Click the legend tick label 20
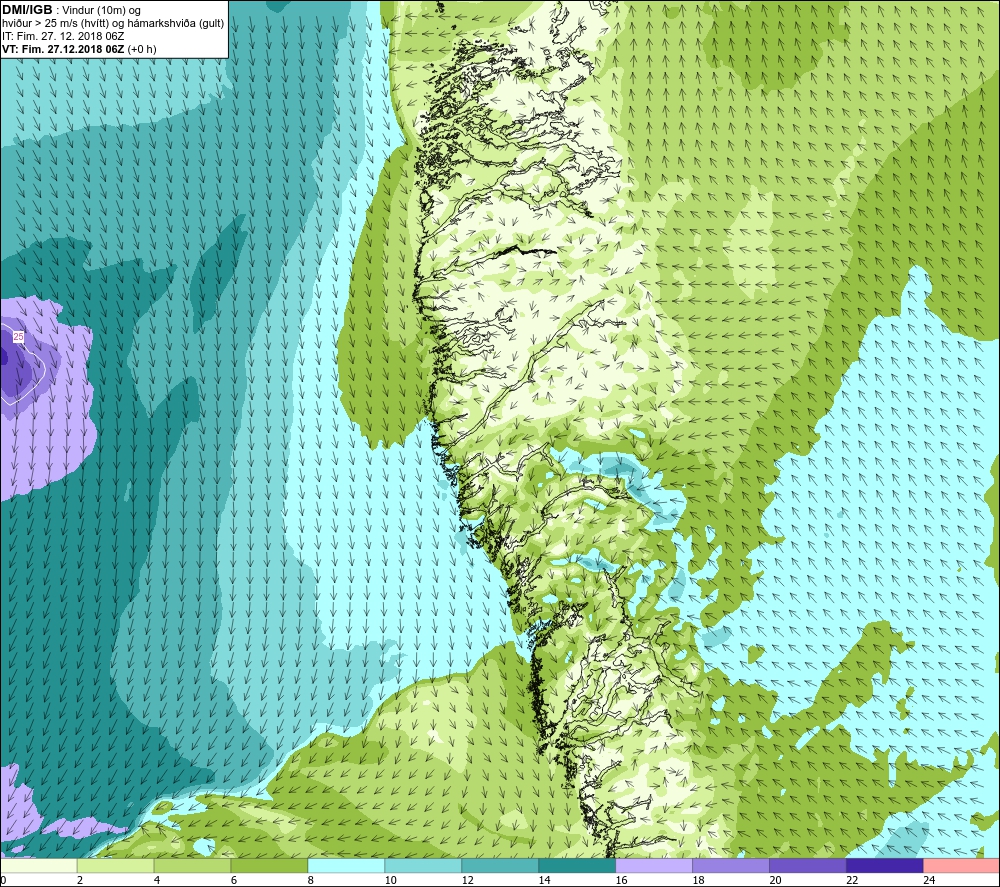The height and width of the screenshot is (887, 1000). click(x=776, y=880)
